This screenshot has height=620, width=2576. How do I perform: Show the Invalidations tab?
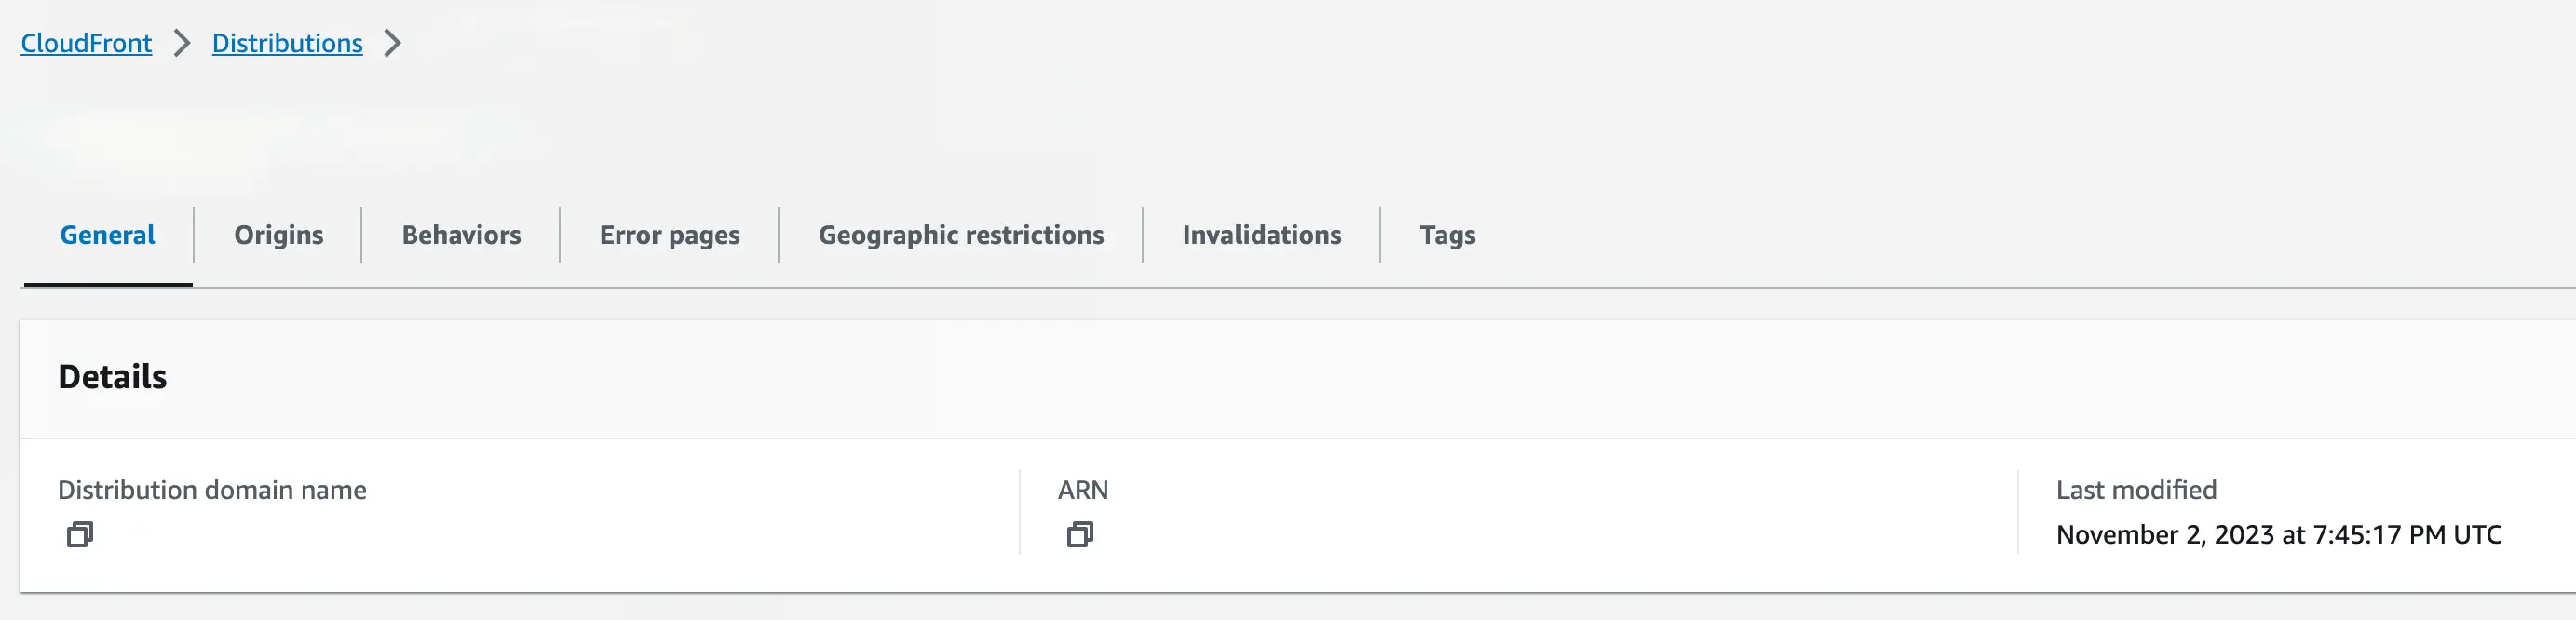coord(1262,235)
